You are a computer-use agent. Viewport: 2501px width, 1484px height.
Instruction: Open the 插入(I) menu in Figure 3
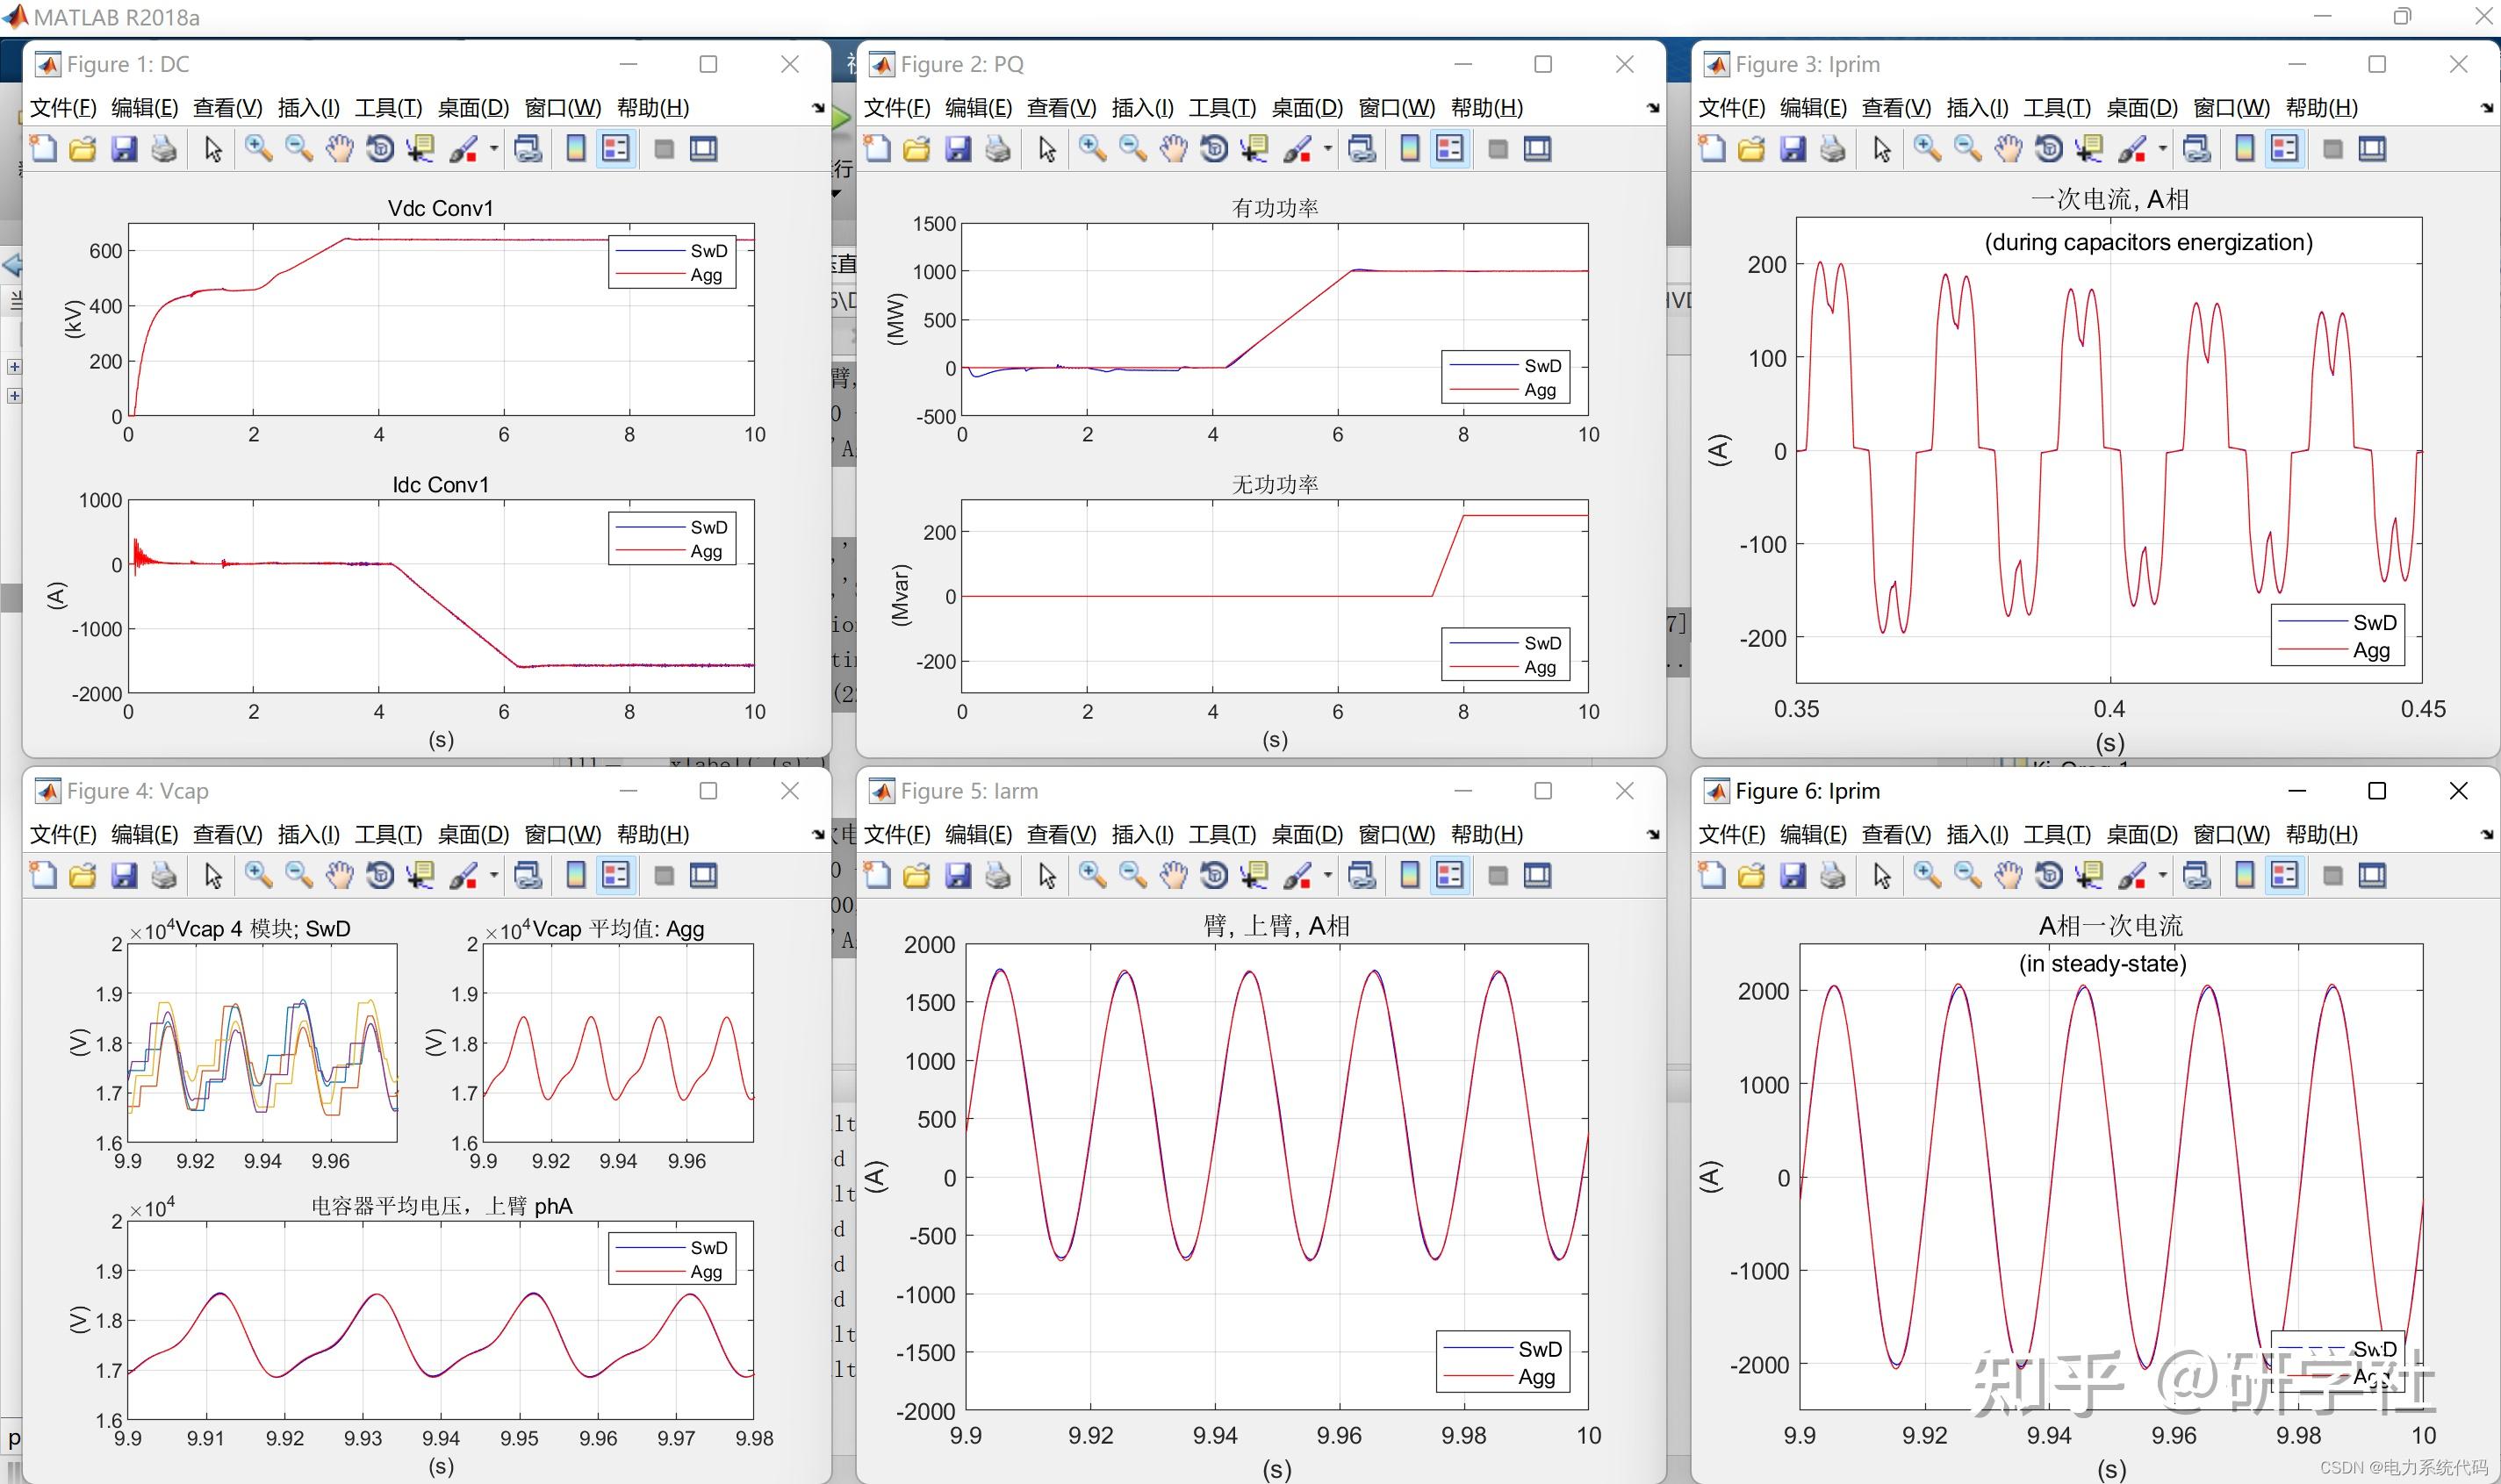click(x=1977, y=107)
